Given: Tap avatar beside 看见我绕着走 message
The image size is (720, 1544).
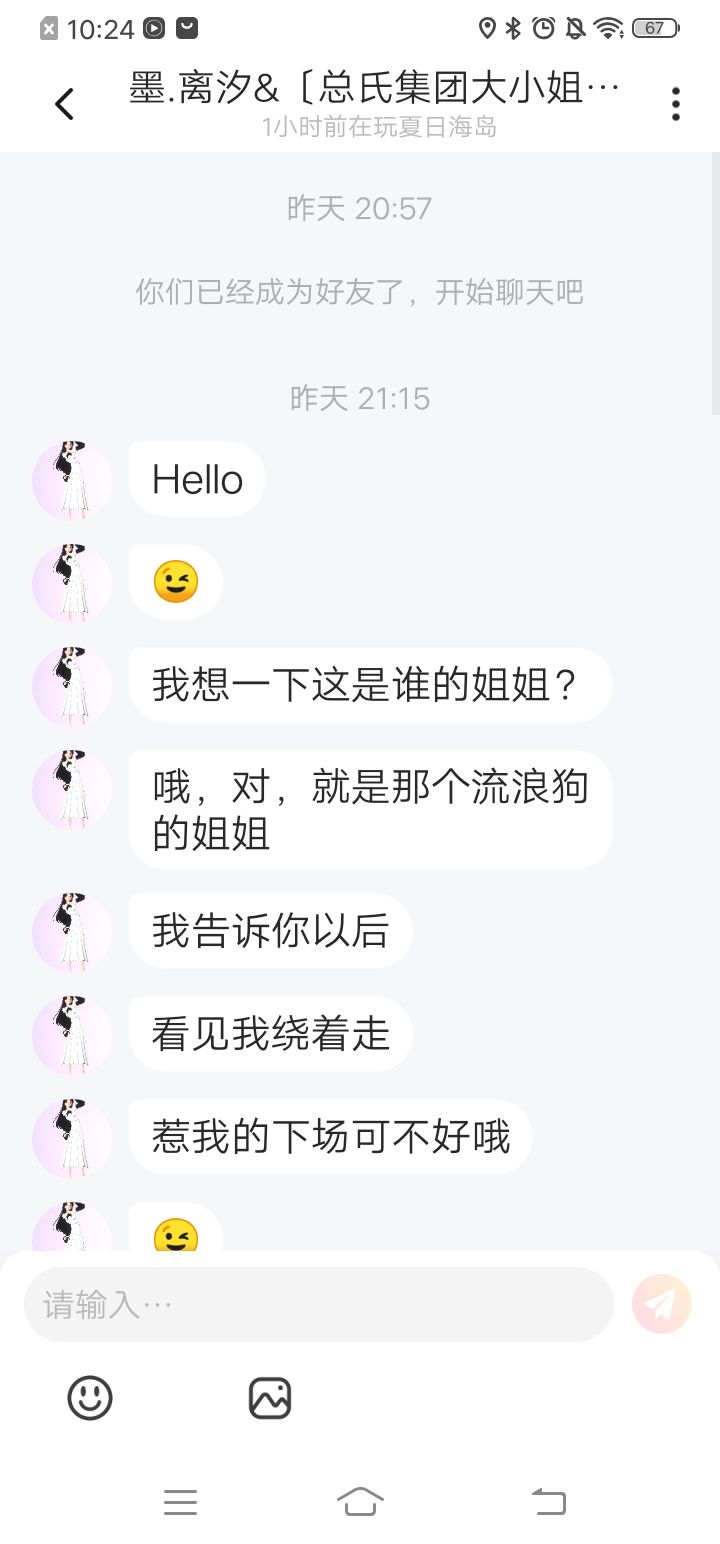Looking at the screenshot, I should pos(72,1035).
